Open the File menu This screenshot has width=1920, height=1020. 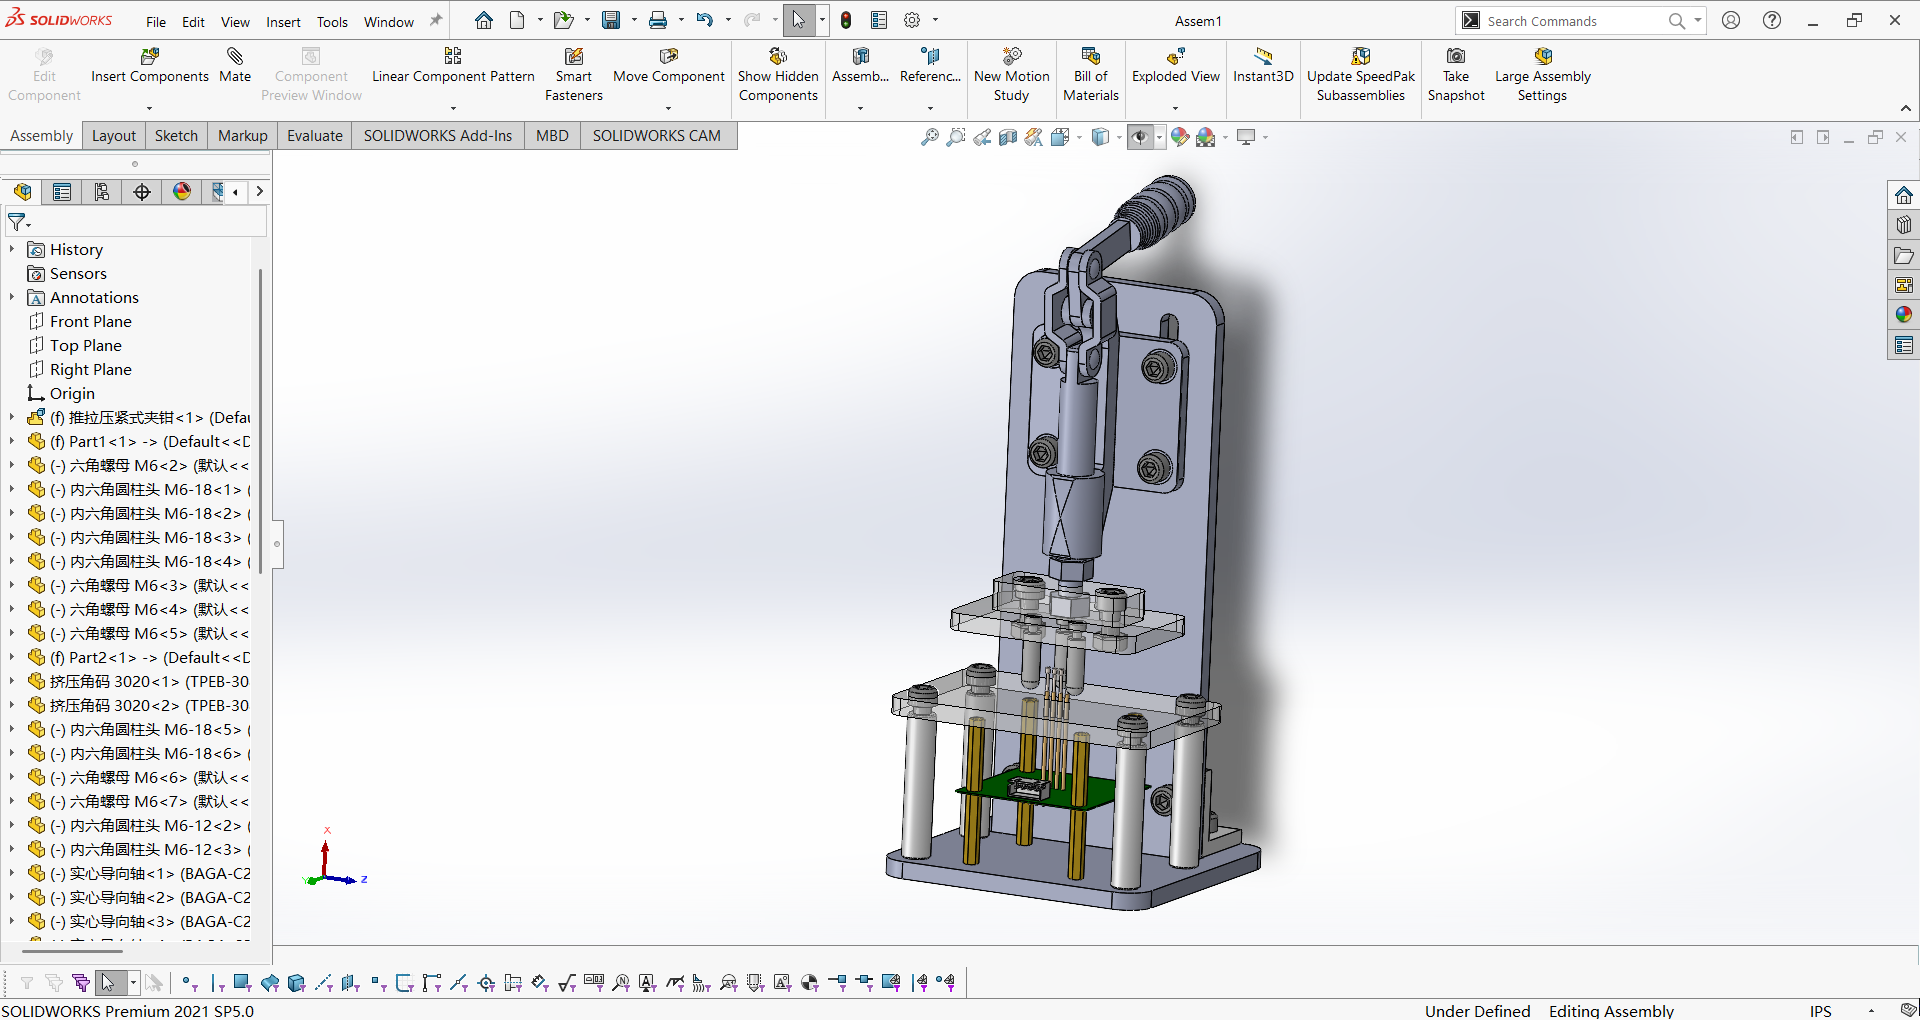tap(156, 22)
